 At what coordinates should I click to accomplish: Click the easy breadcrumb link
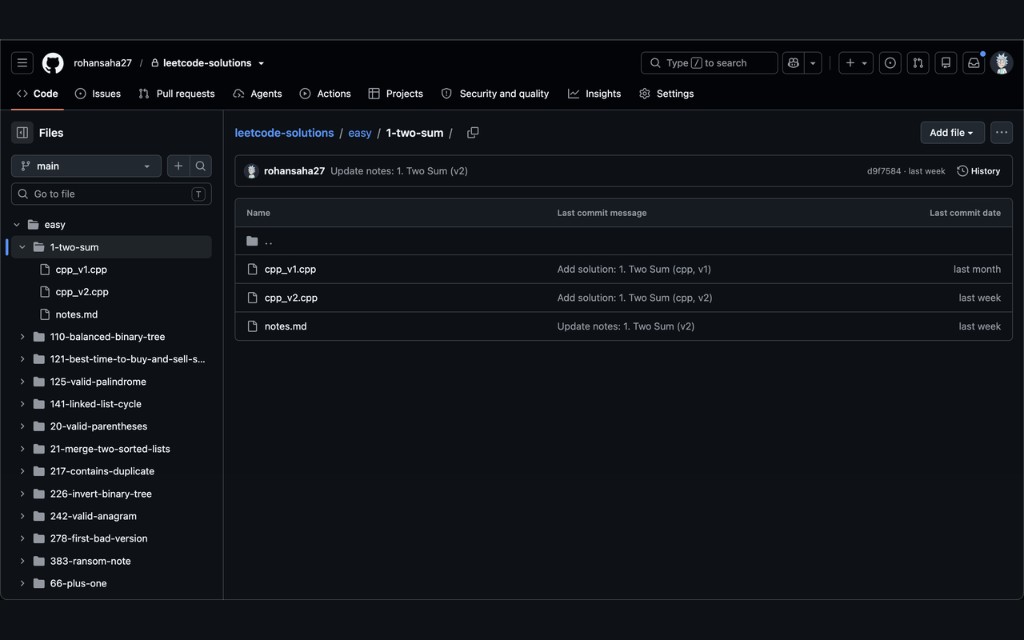(360, 133)
